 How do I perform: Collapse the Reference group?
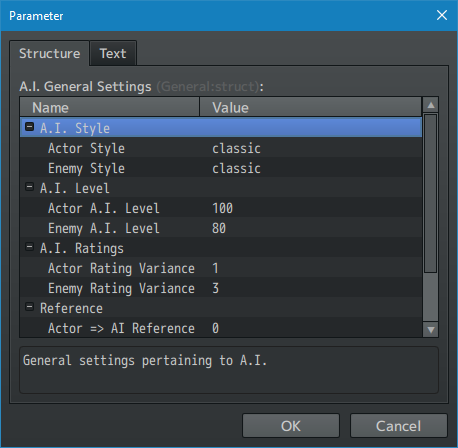click(30, 307)
